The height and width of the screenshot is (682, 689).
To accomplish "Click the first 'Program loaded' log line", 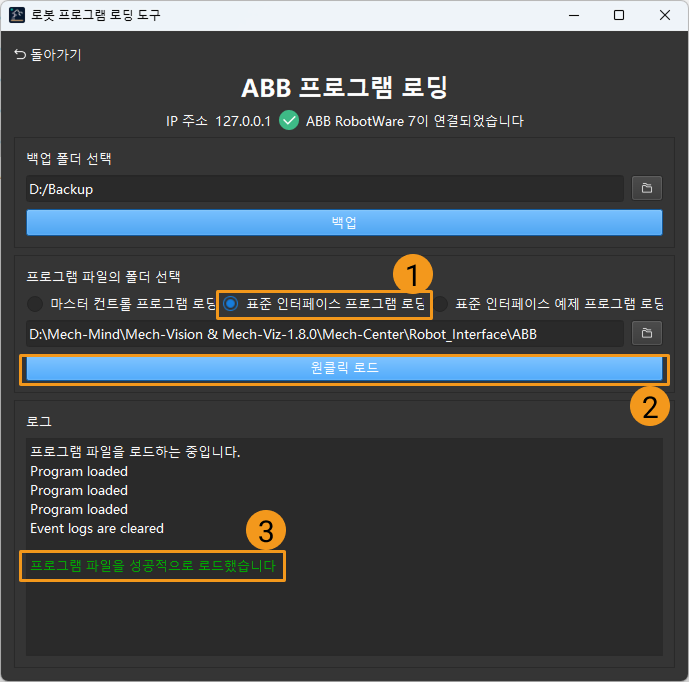I will pyautogui.click(x=79, y=472).
